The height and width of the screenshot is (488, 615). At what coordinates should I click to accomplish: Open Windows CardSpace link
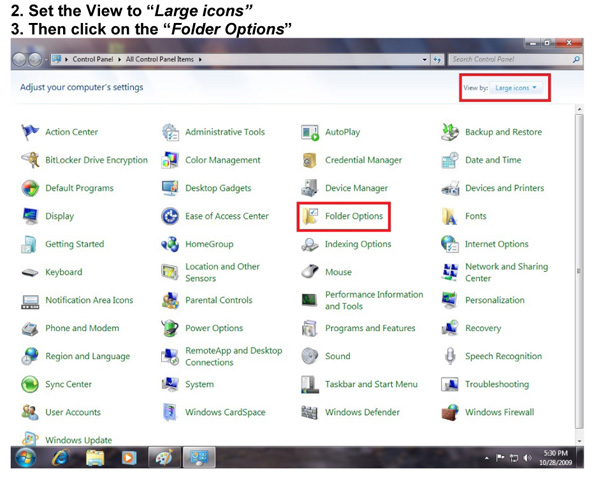[225, 412]
